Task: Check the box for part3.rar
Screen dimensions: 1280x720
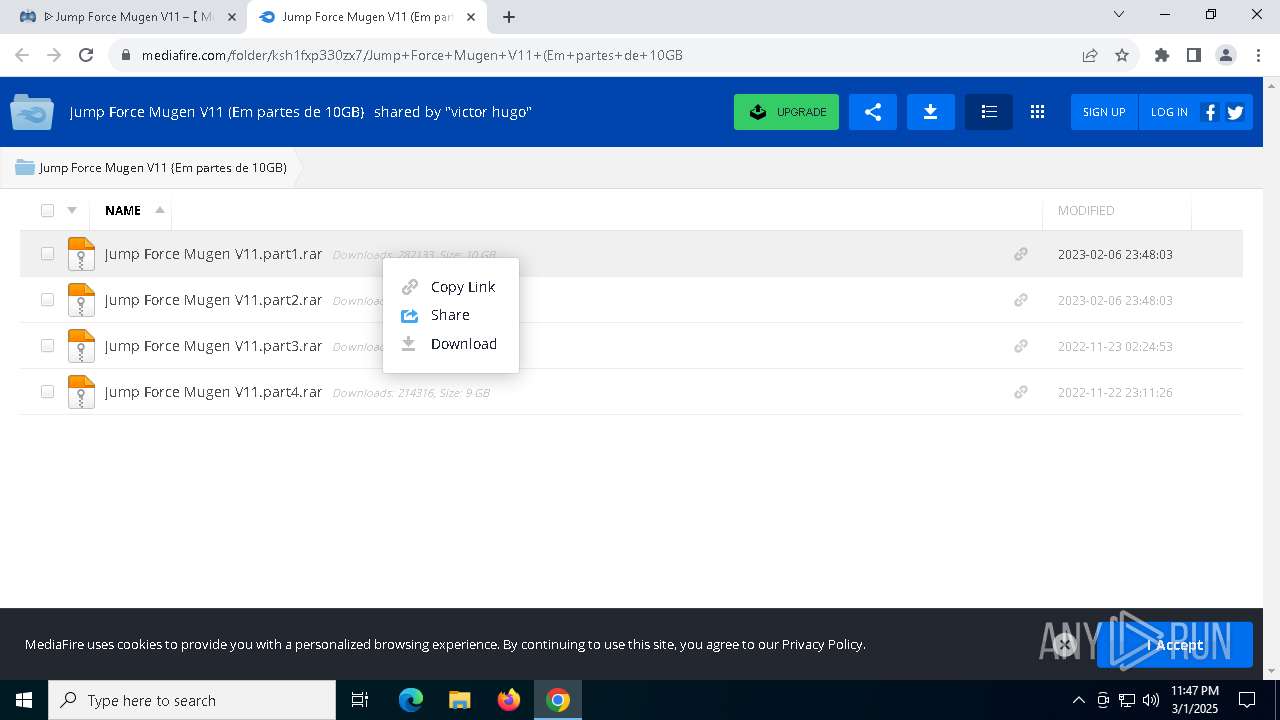Action: pos(47,346)
